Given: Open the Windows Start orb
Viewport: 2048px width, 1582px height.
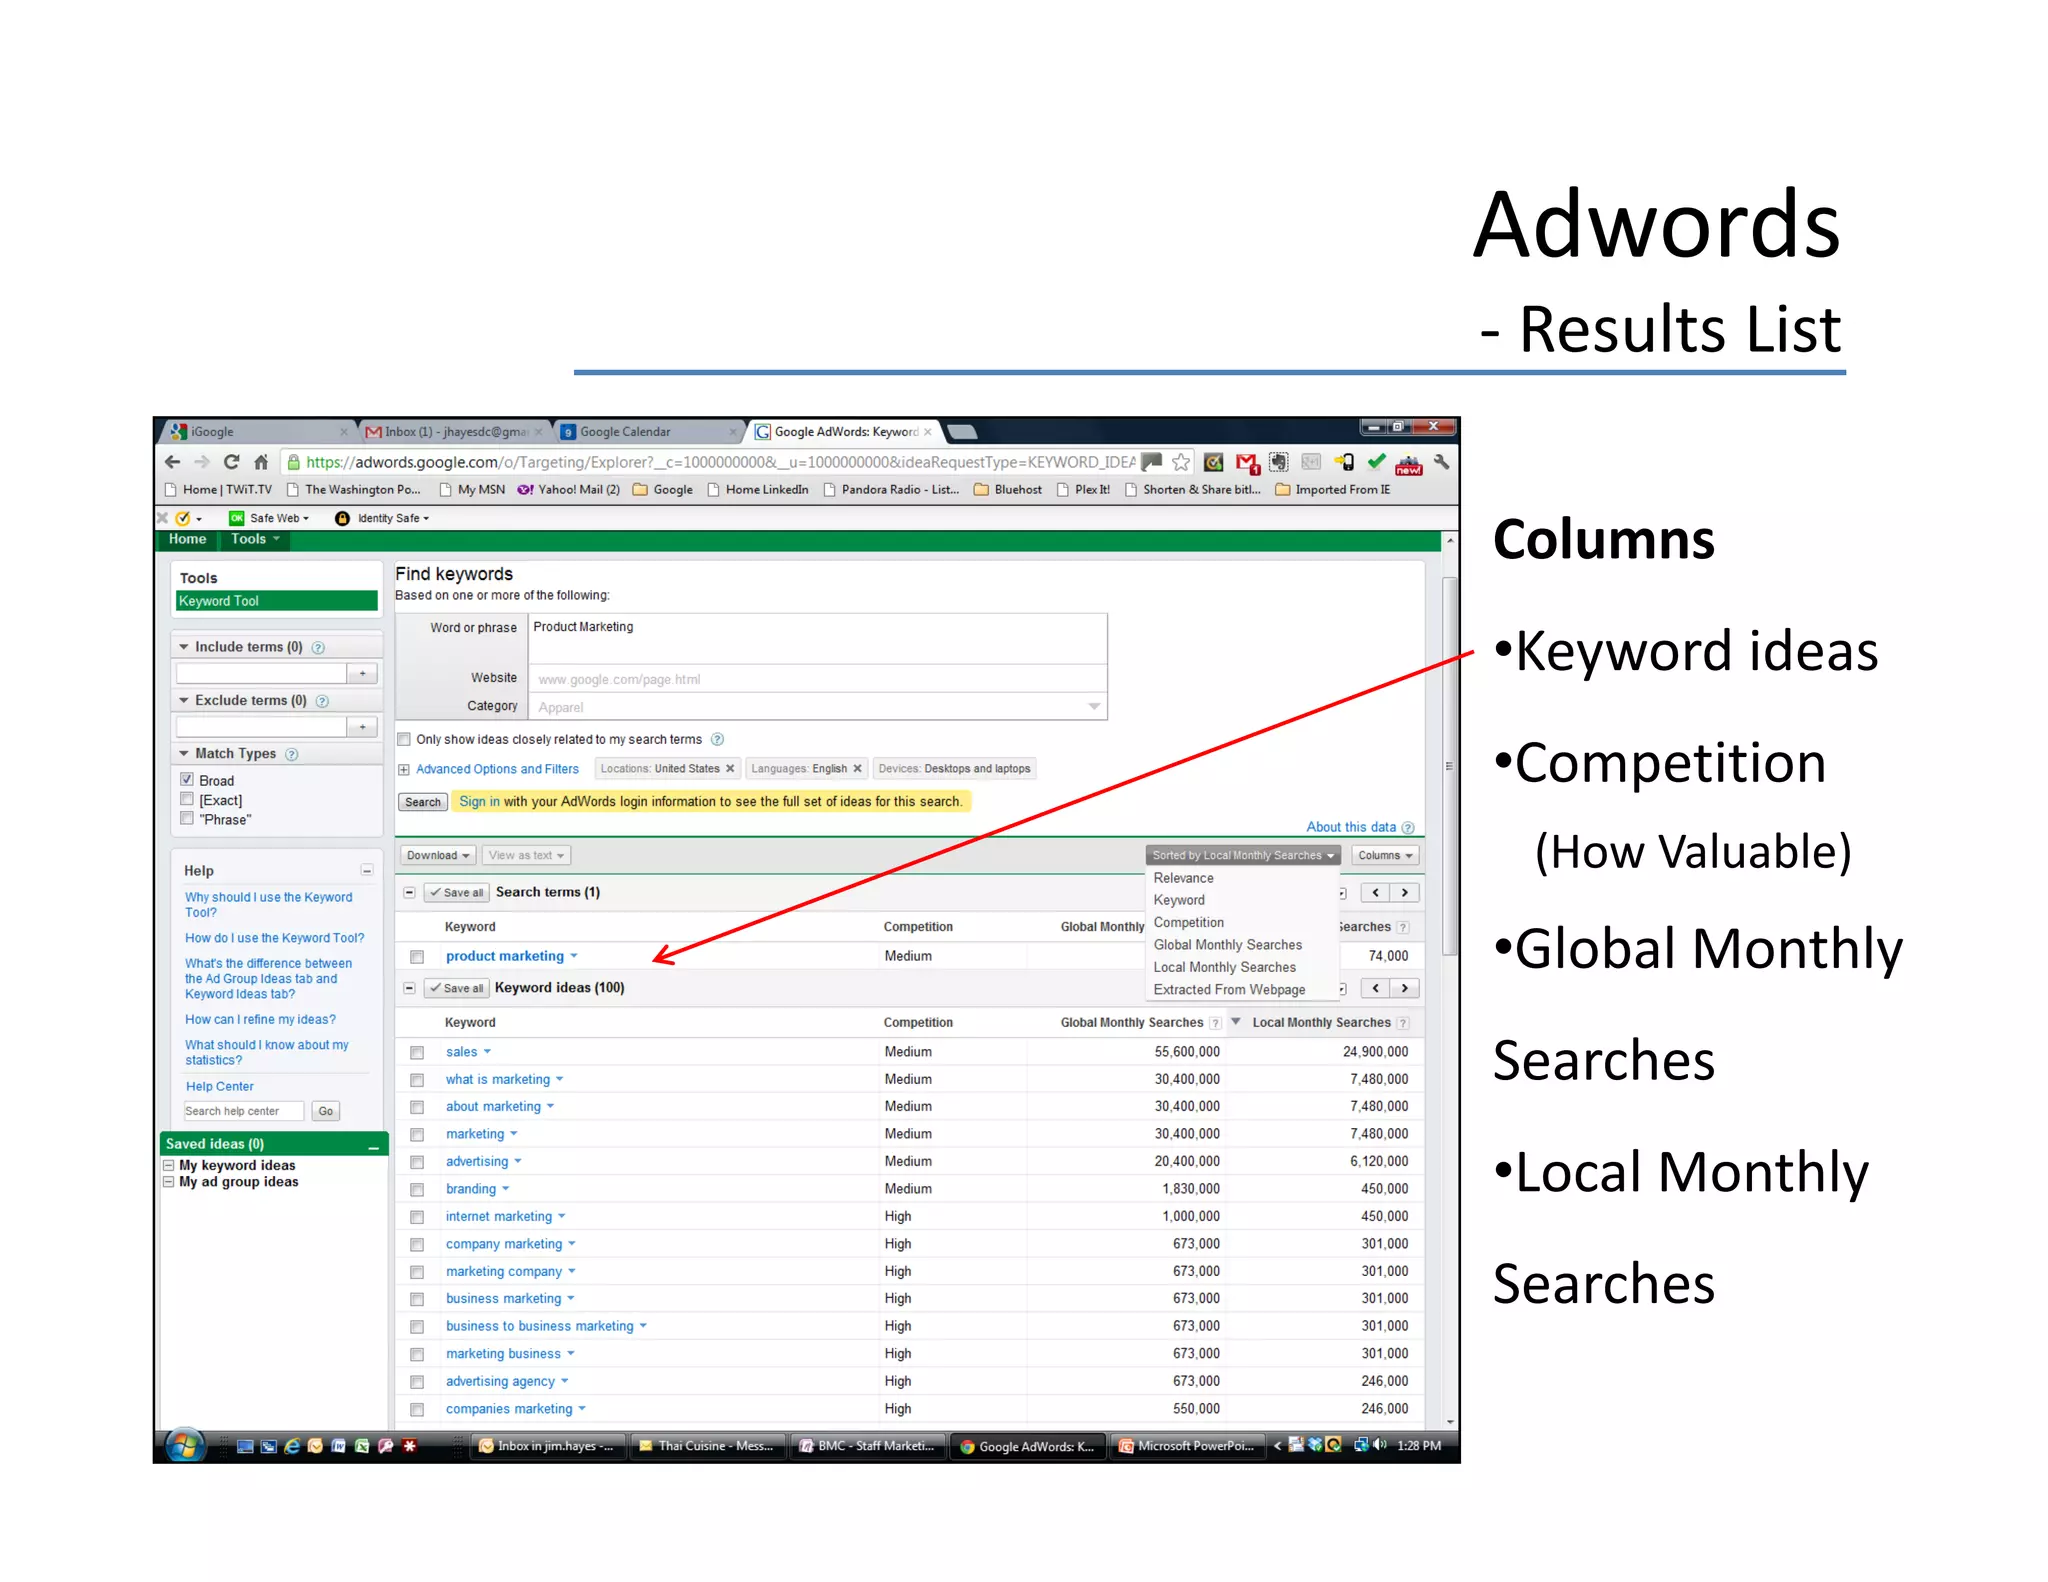Looking at the screenshot, I should click(185, 1445).
